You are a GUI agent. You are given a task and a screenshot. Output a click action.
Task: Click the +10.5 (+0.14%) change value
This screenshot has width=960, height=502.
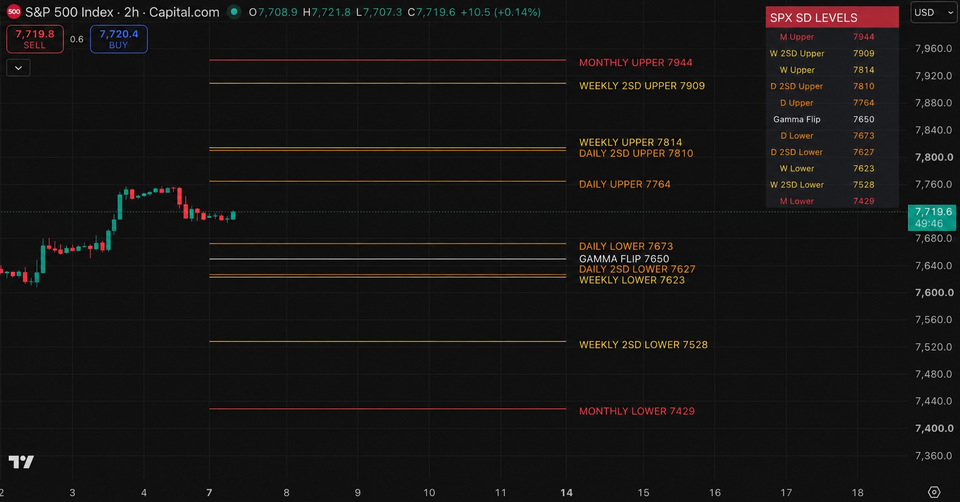pos(501,12)
